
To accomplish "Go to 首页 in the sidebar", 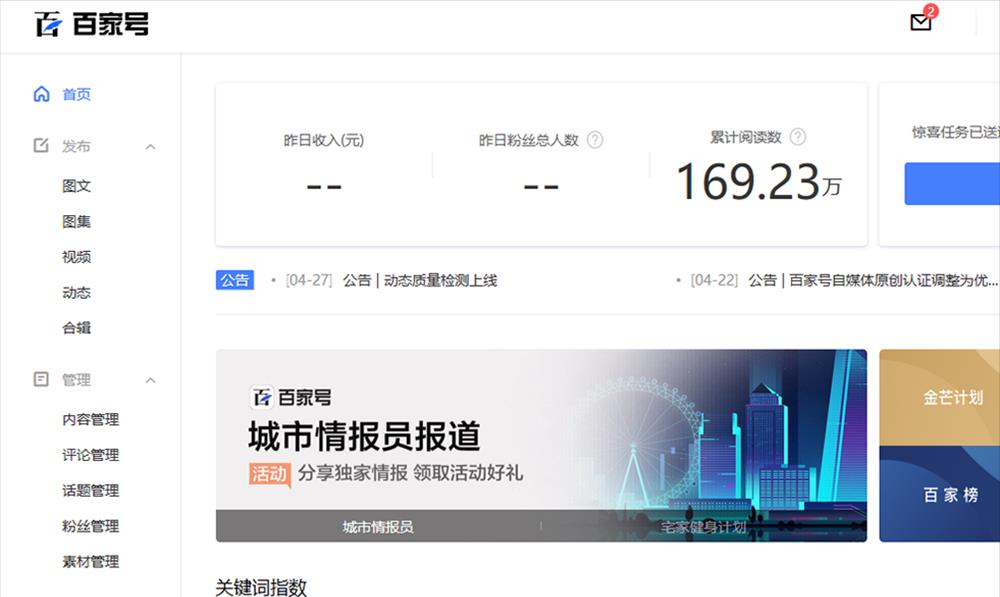I will 77,94.
